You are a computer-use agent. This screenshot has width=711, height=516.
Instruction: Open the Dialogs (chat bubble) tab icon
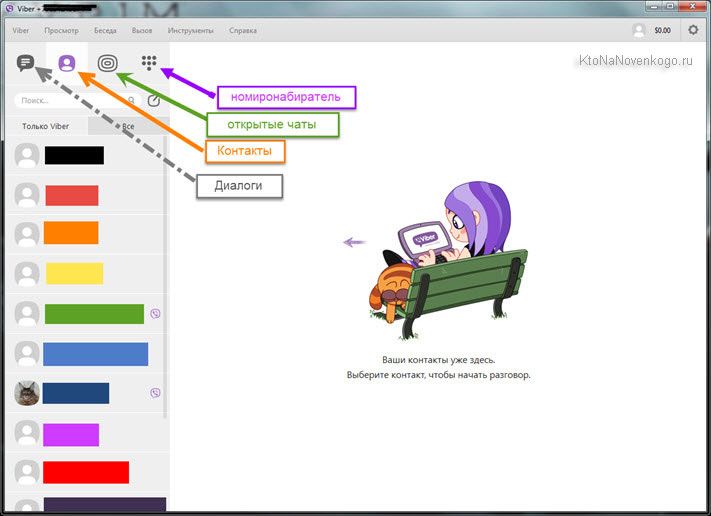coord(26,63)
